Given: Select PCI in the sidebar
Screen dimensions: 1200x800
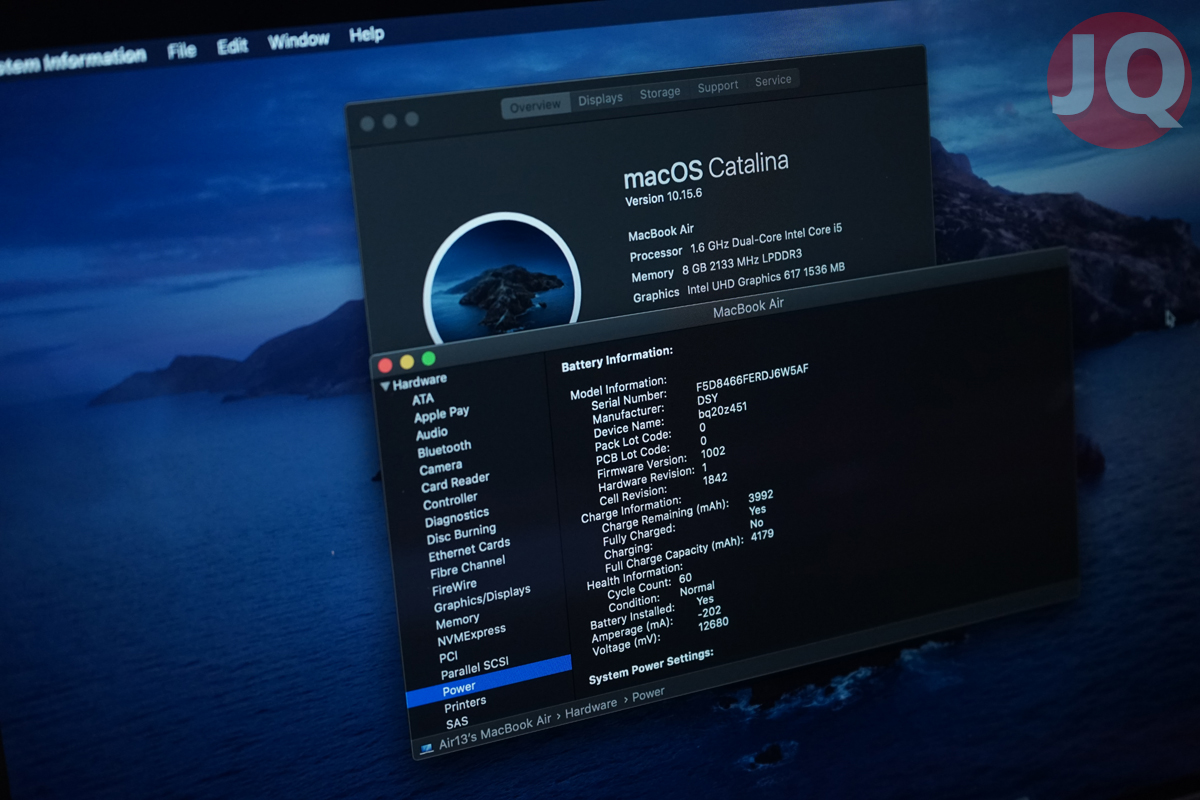Looking at the screenshot, I should click(448, 657).
